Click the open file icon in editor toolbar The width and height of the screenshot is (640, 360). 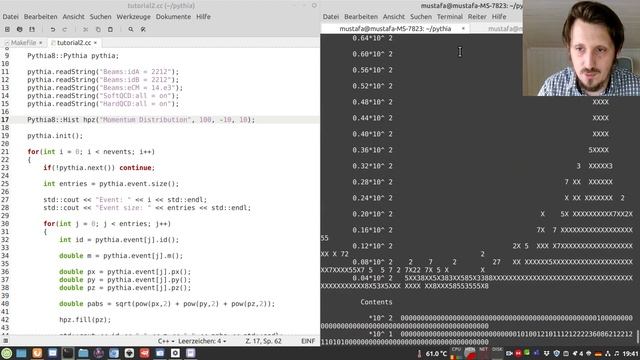[x=20, y=29]
